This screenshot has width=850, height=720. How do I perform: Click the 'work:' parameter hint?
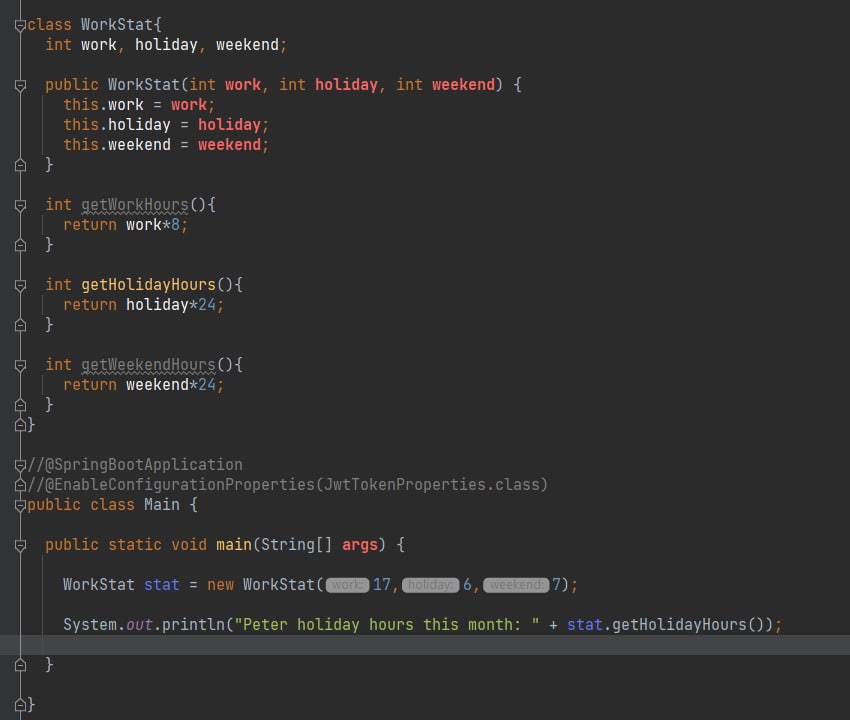pyautogui.click(x=347, y=585)
